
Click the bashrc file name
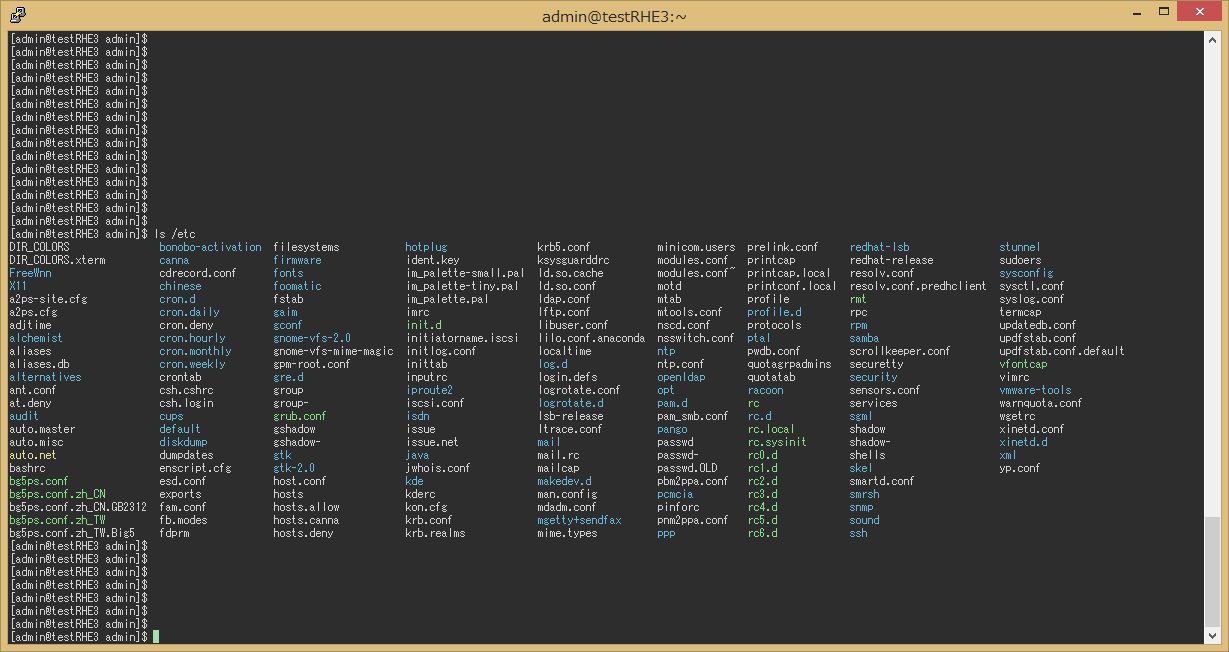pyautogui.click(x=27, y=468)
